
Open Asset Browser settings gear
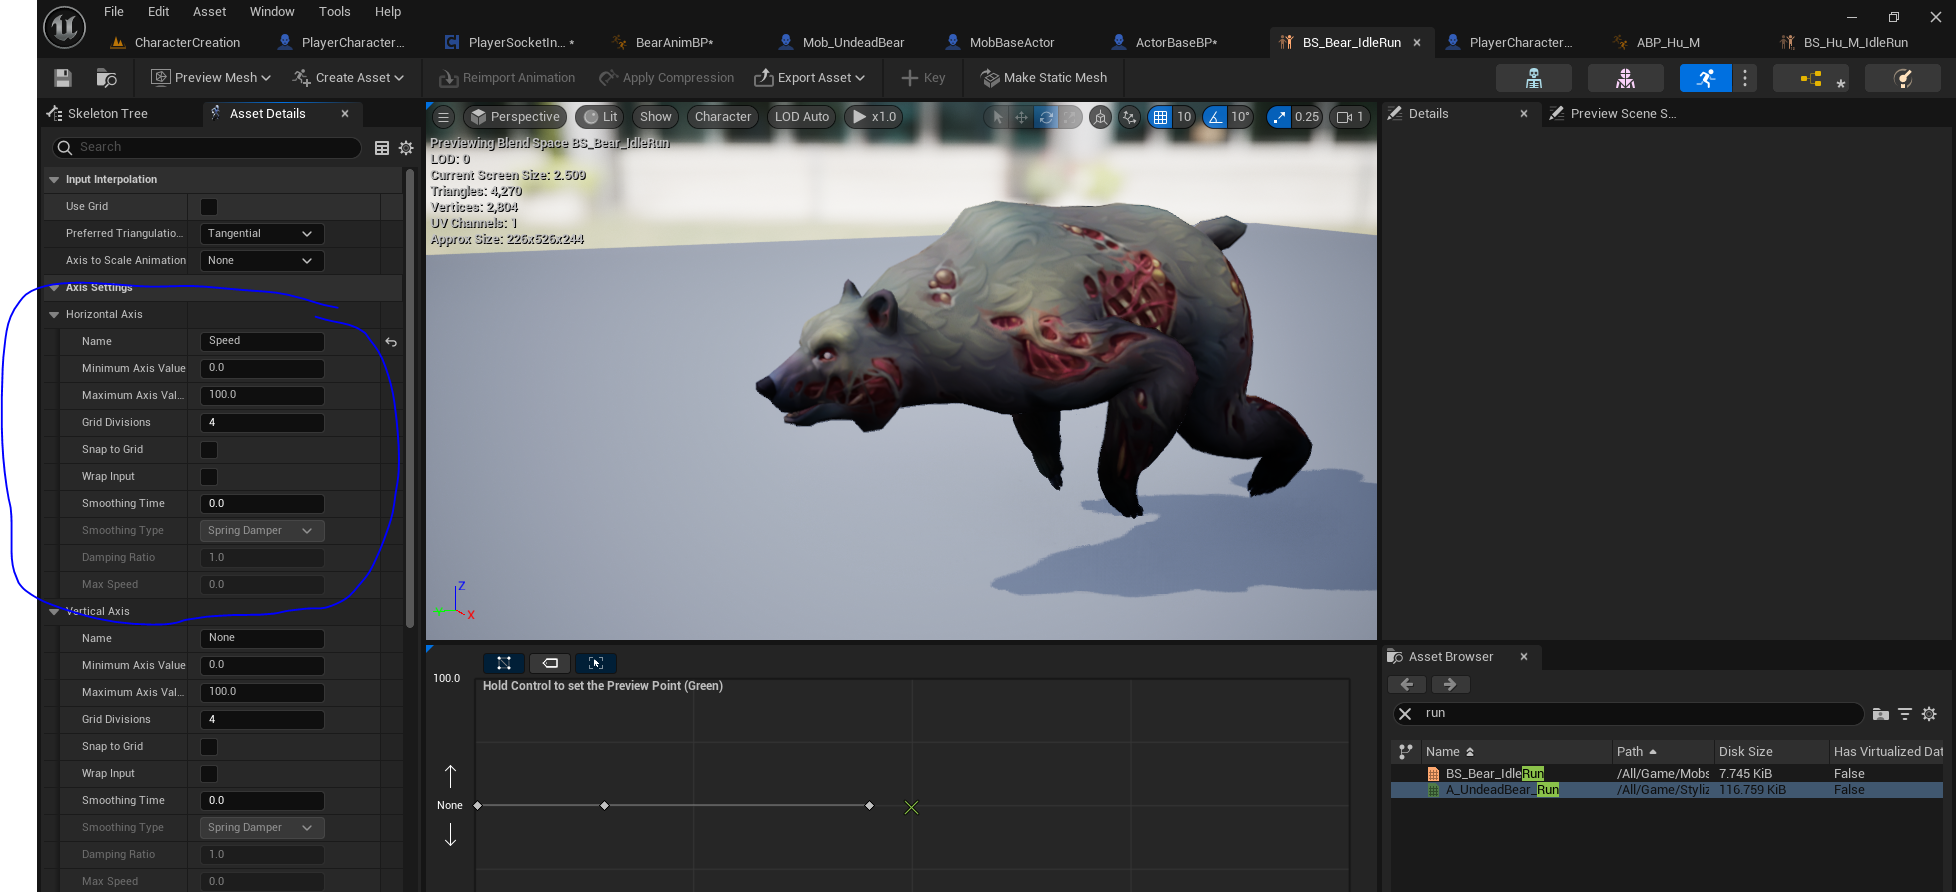1929,714
